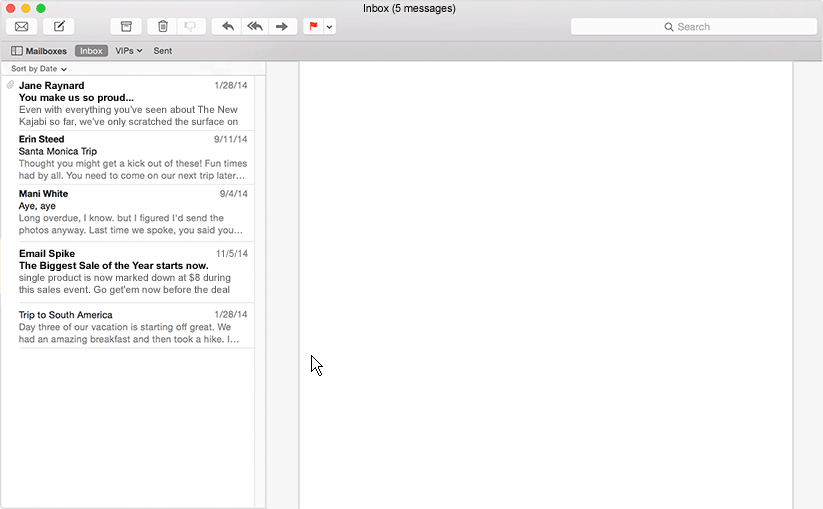Click attachment paperclip on Jane Raynard email
Screen dimensions: 823x509
point(10,85)
